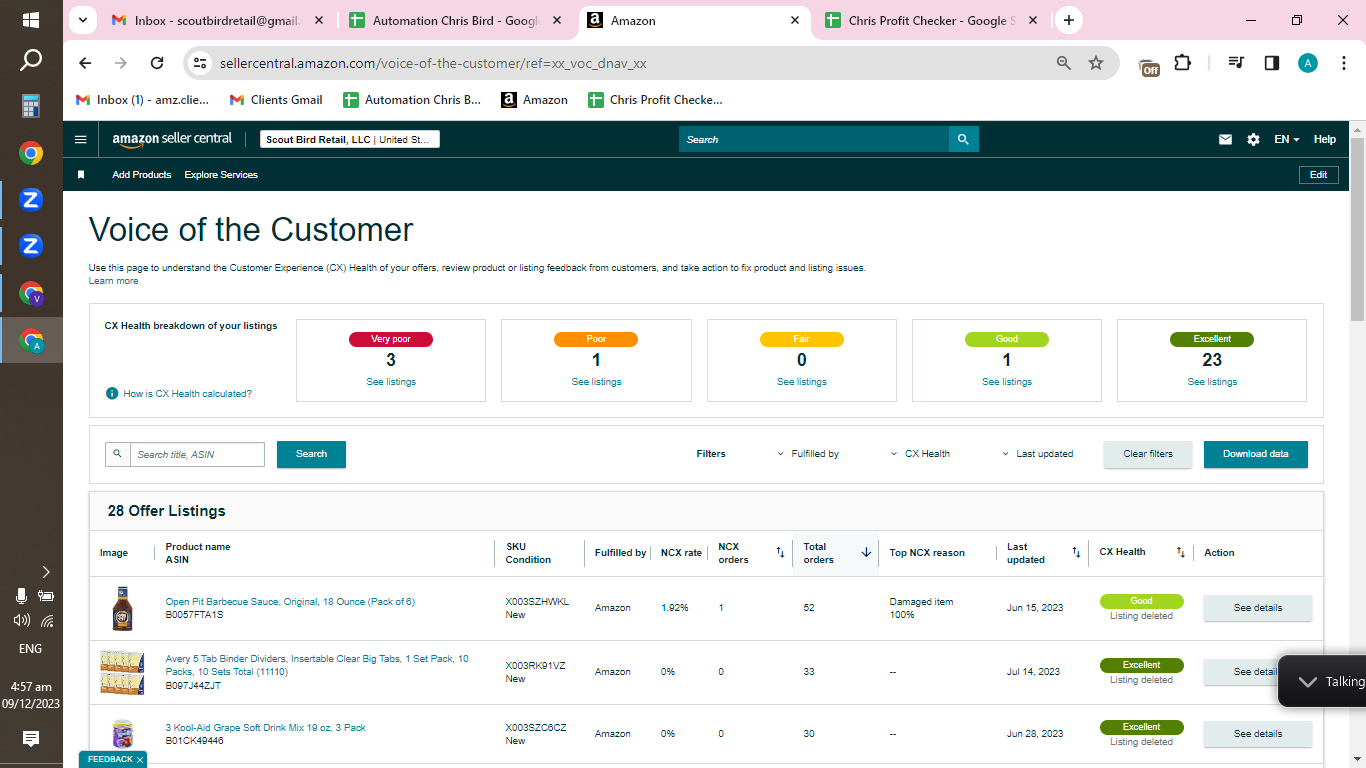Expand the CX Health filter dropdown
Screen dimensions: 1366x768
point(920,454)
